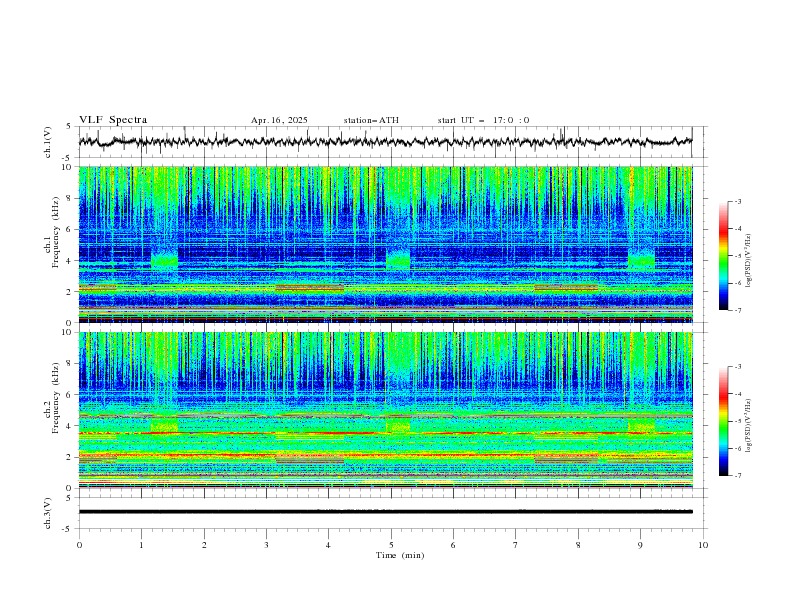Screen dimensions: 792x612
Task: Click the "VLF Spectra" title text
Action: 113,120
